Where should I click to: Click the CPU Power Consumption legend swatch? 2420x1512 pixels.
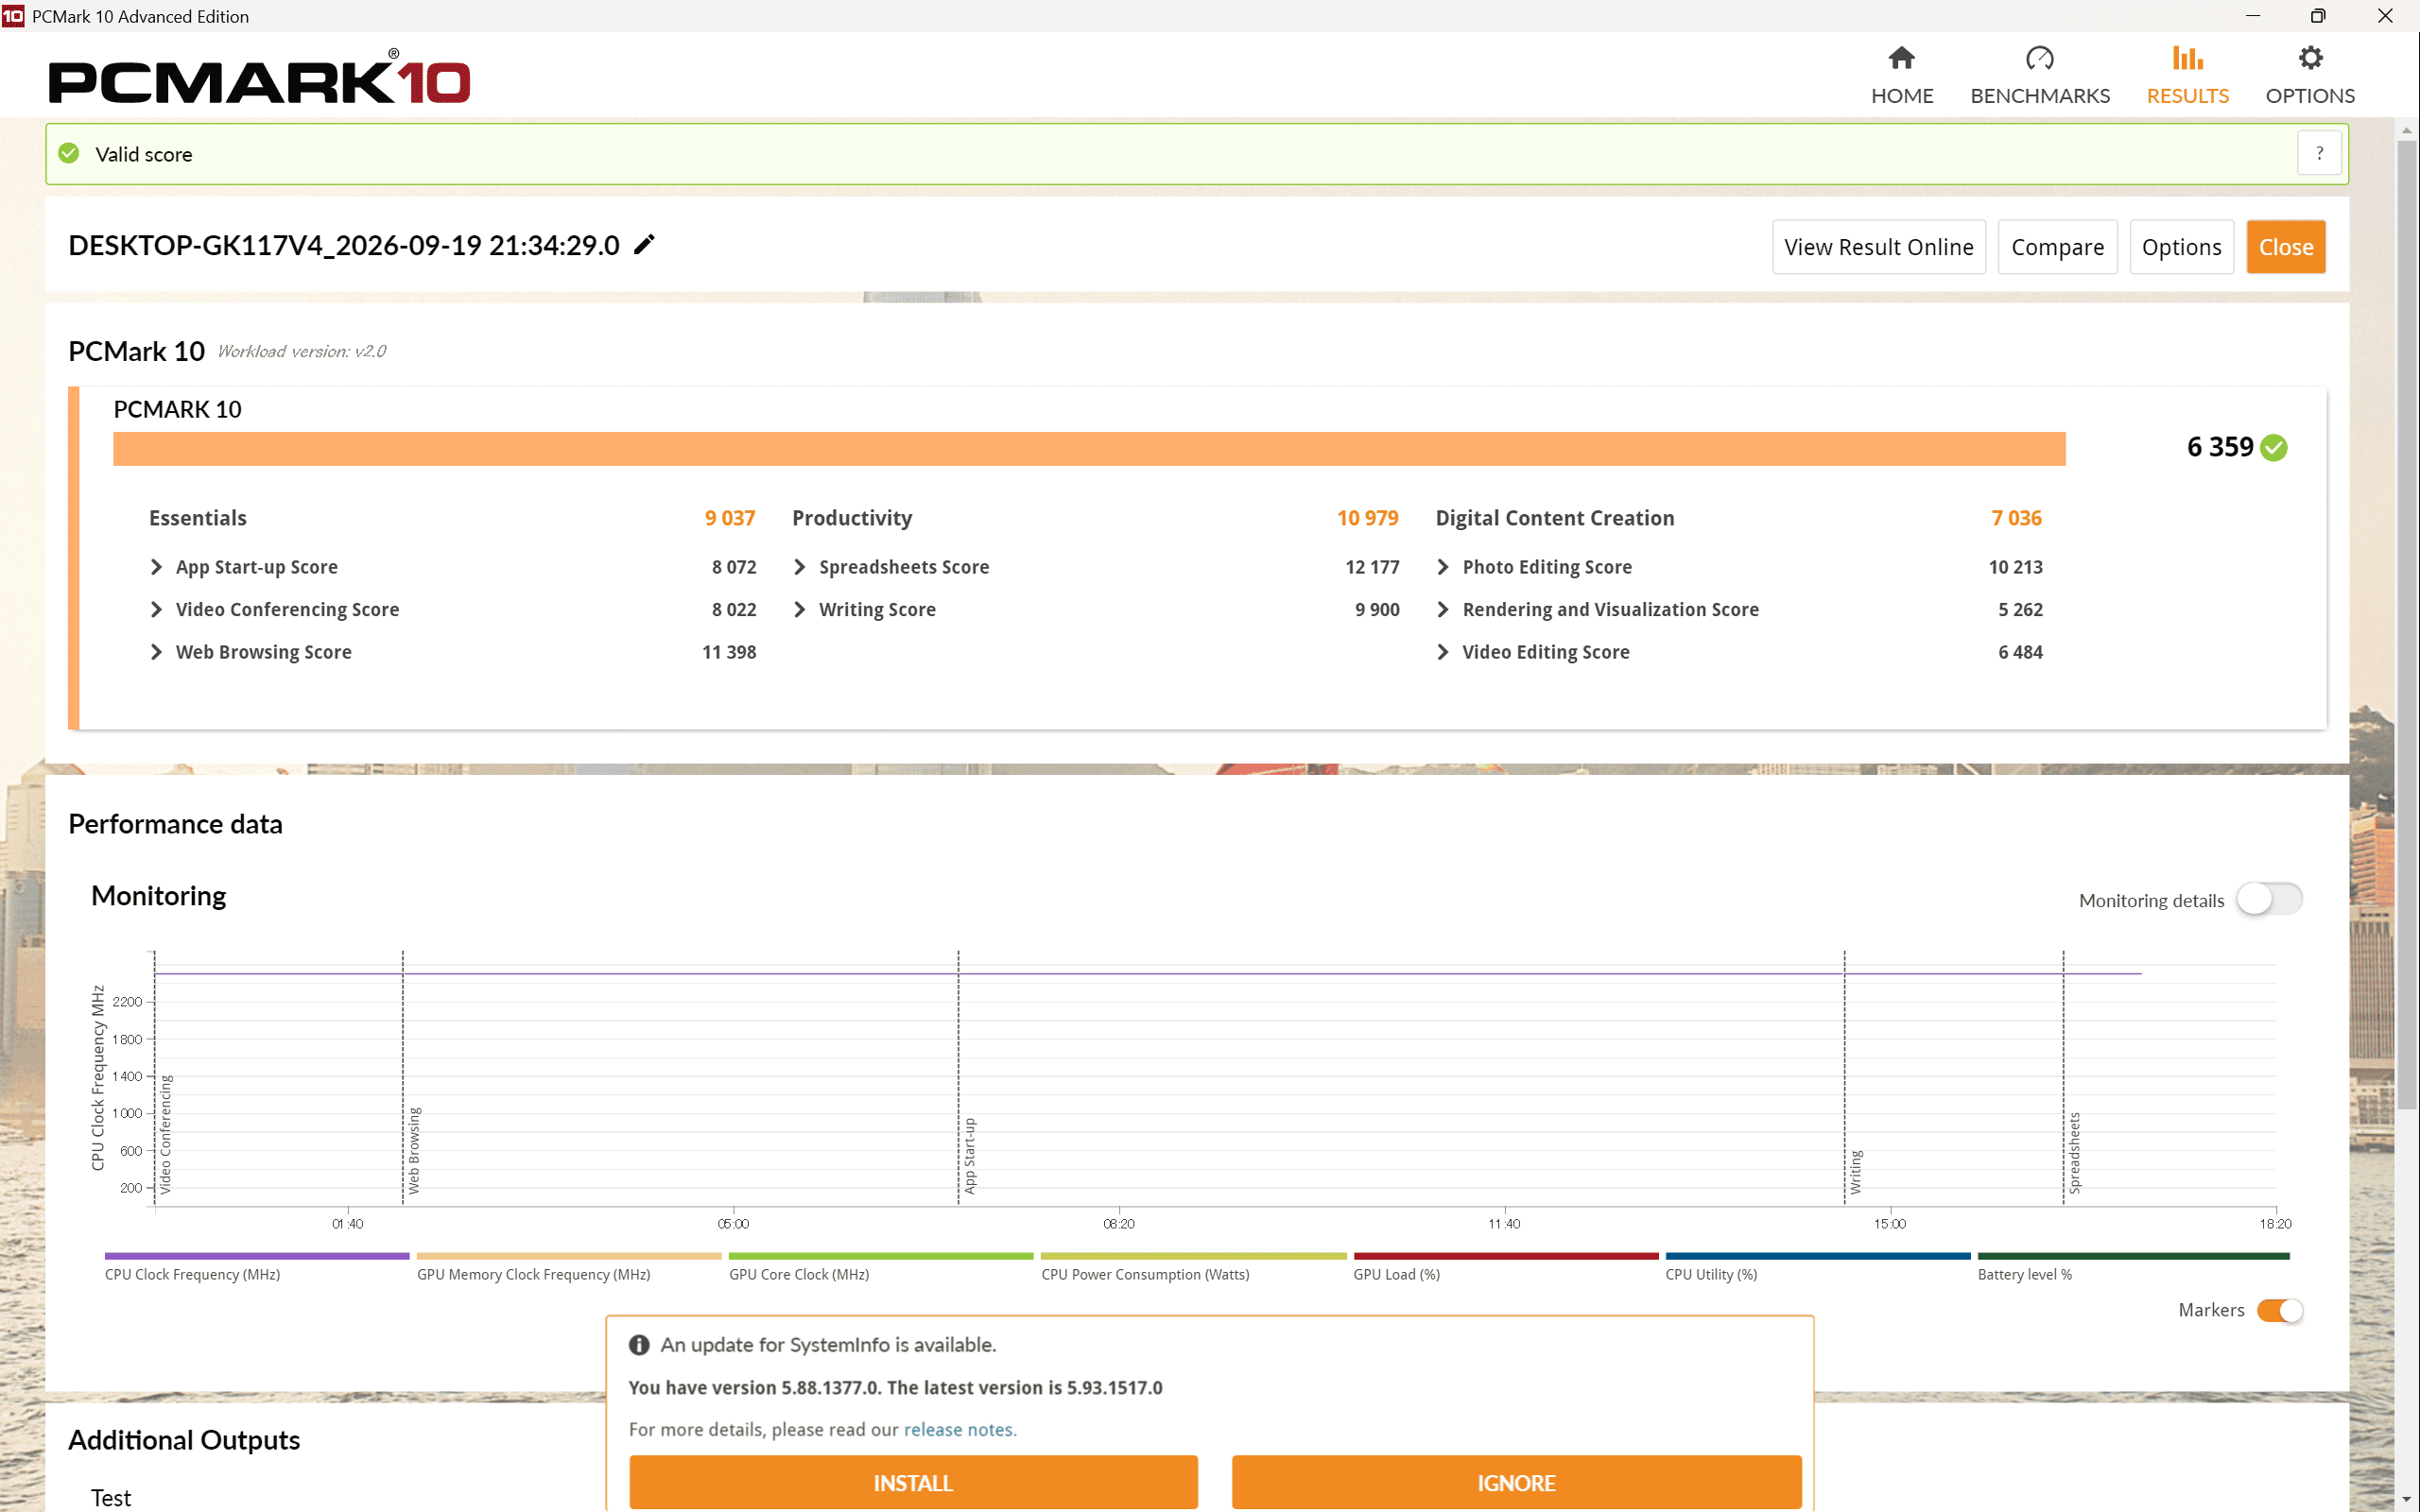point(1193,1256)
